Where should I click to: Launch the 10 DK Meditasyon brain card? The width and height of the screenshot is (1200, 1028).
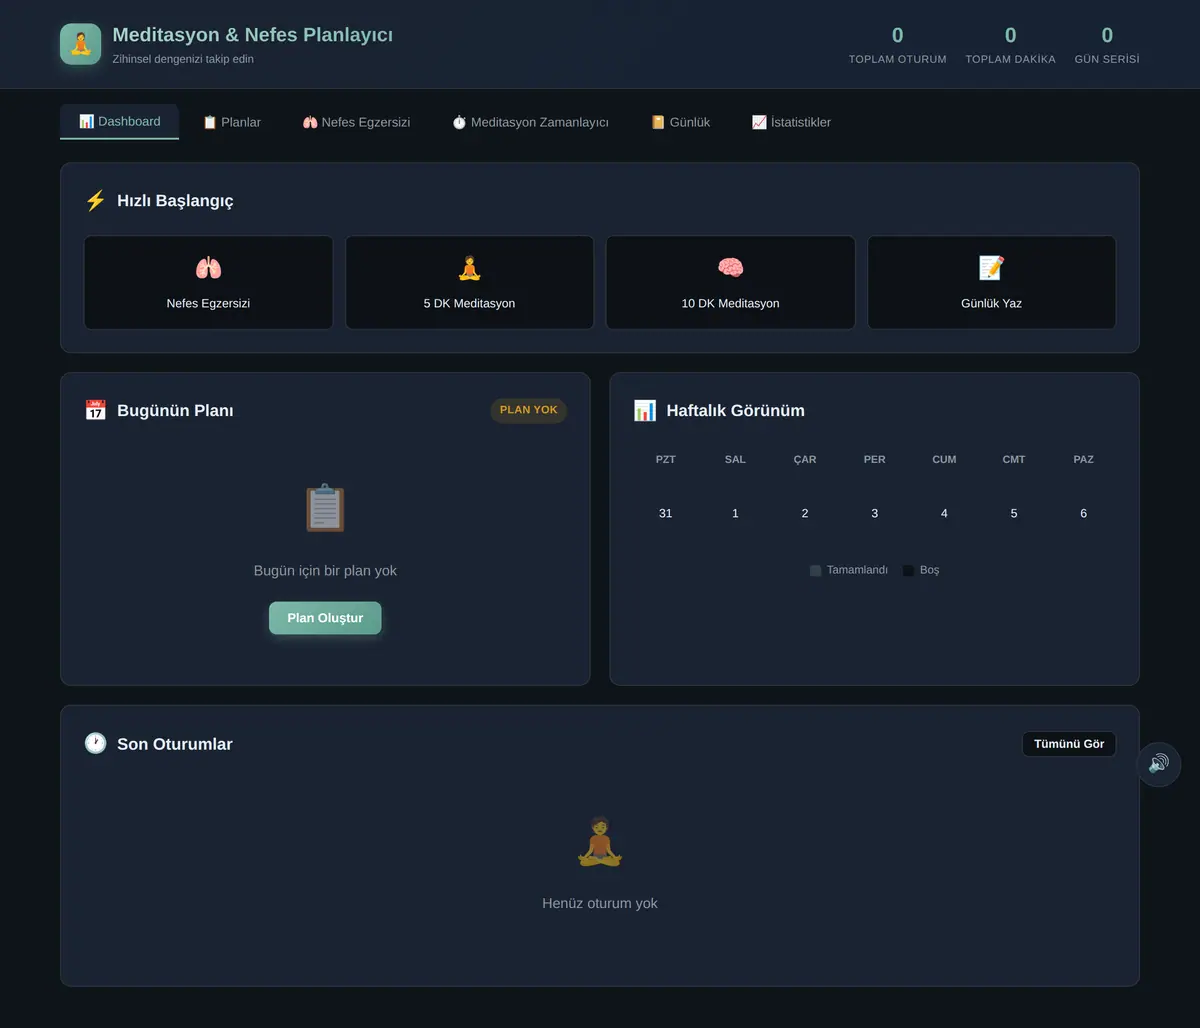point(730,282)
